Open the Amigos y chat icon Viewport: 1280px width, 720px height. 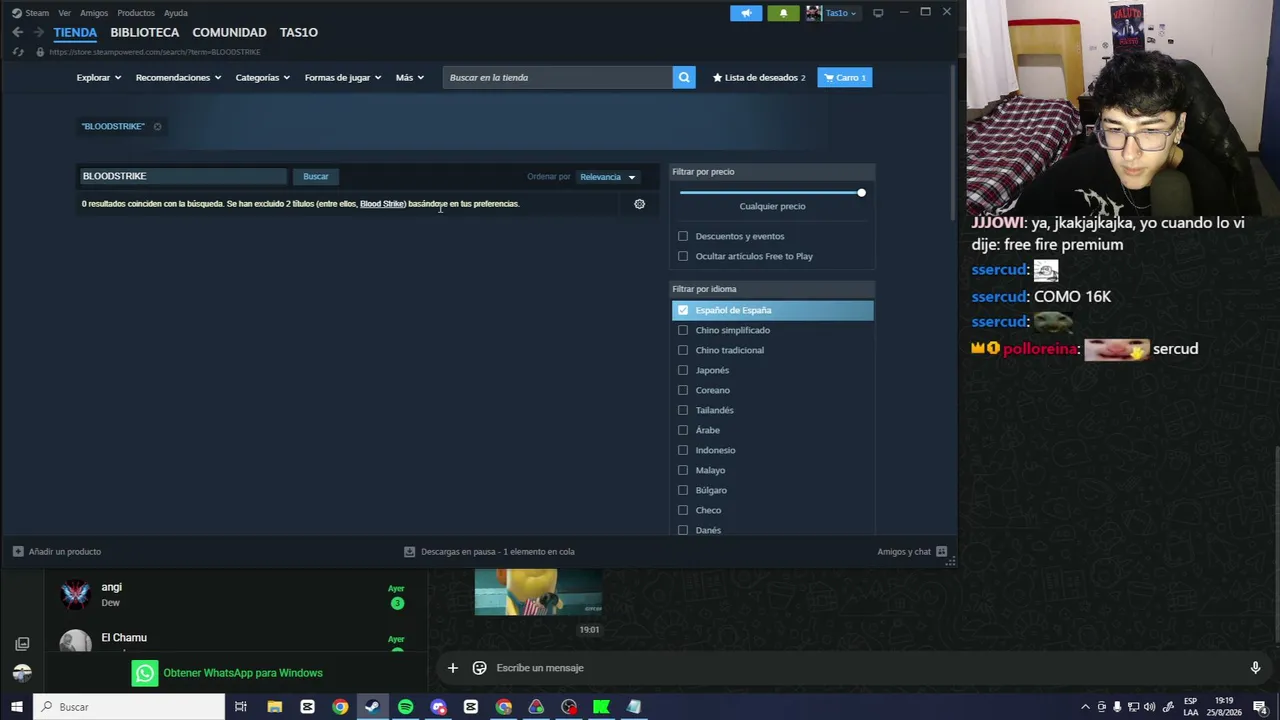point(942,551)
